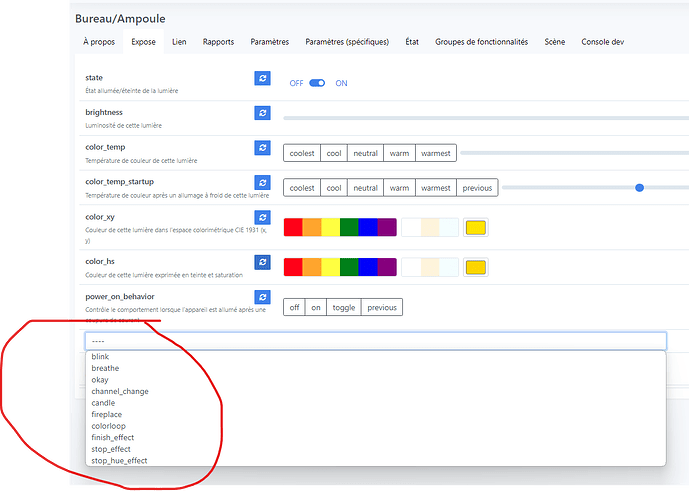Refresh the power_on_behavior value
Image resolution: width=689 pixels, height=491 pixels.
262,297
